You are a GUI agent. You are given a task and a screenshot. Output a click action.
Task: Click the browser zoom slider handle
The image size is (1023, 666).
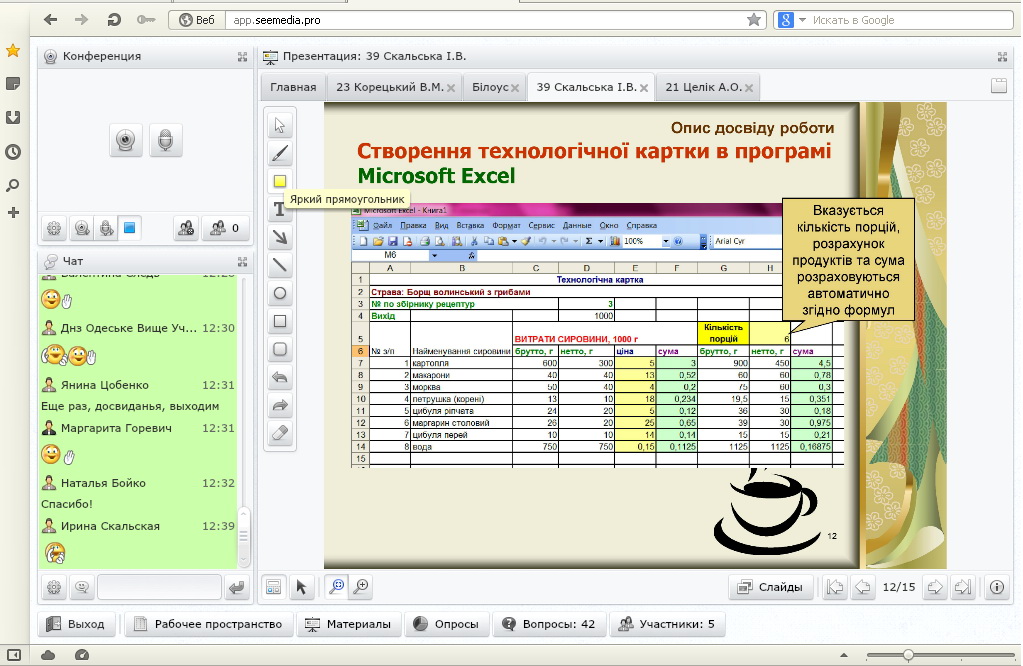(908, 655)
